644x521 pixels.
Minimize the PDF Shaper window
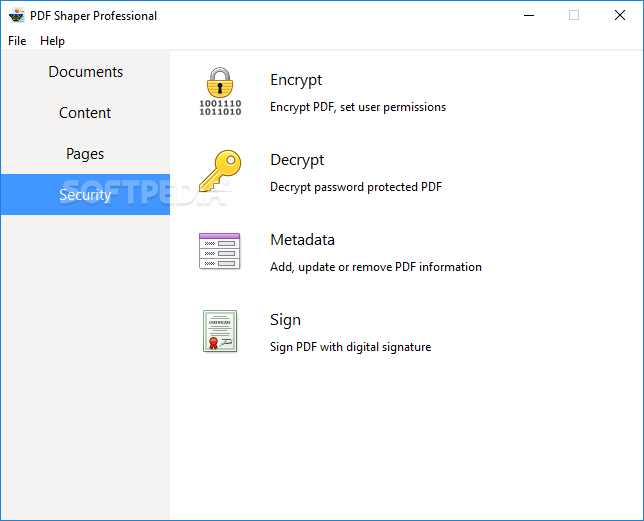[x=529, y=16]
